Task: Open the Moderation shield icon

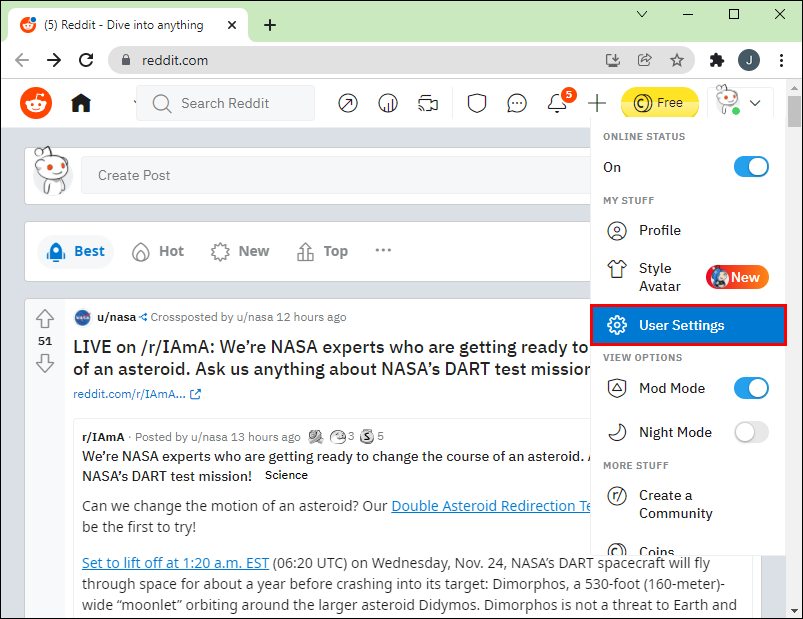Action: [477, 103]
